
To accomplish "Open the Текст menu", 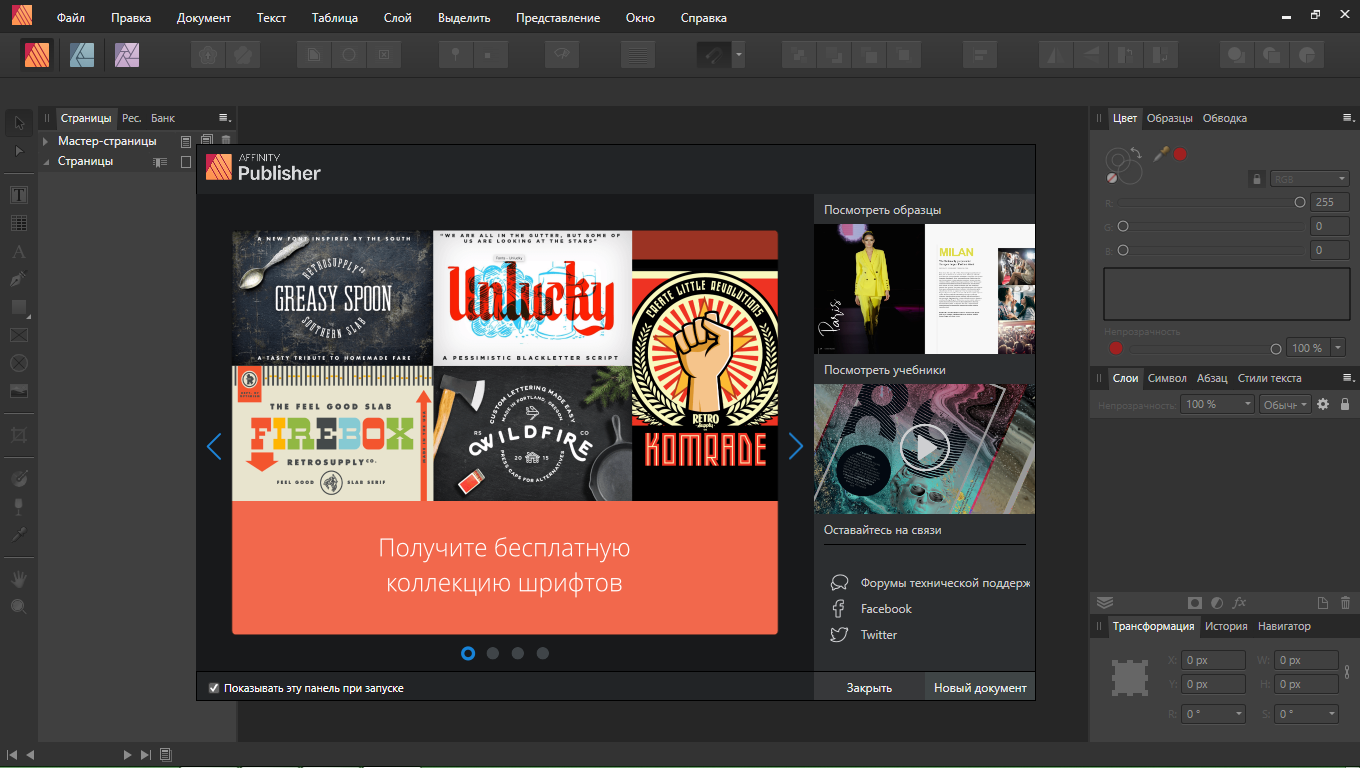I will [x=271, y=18].
